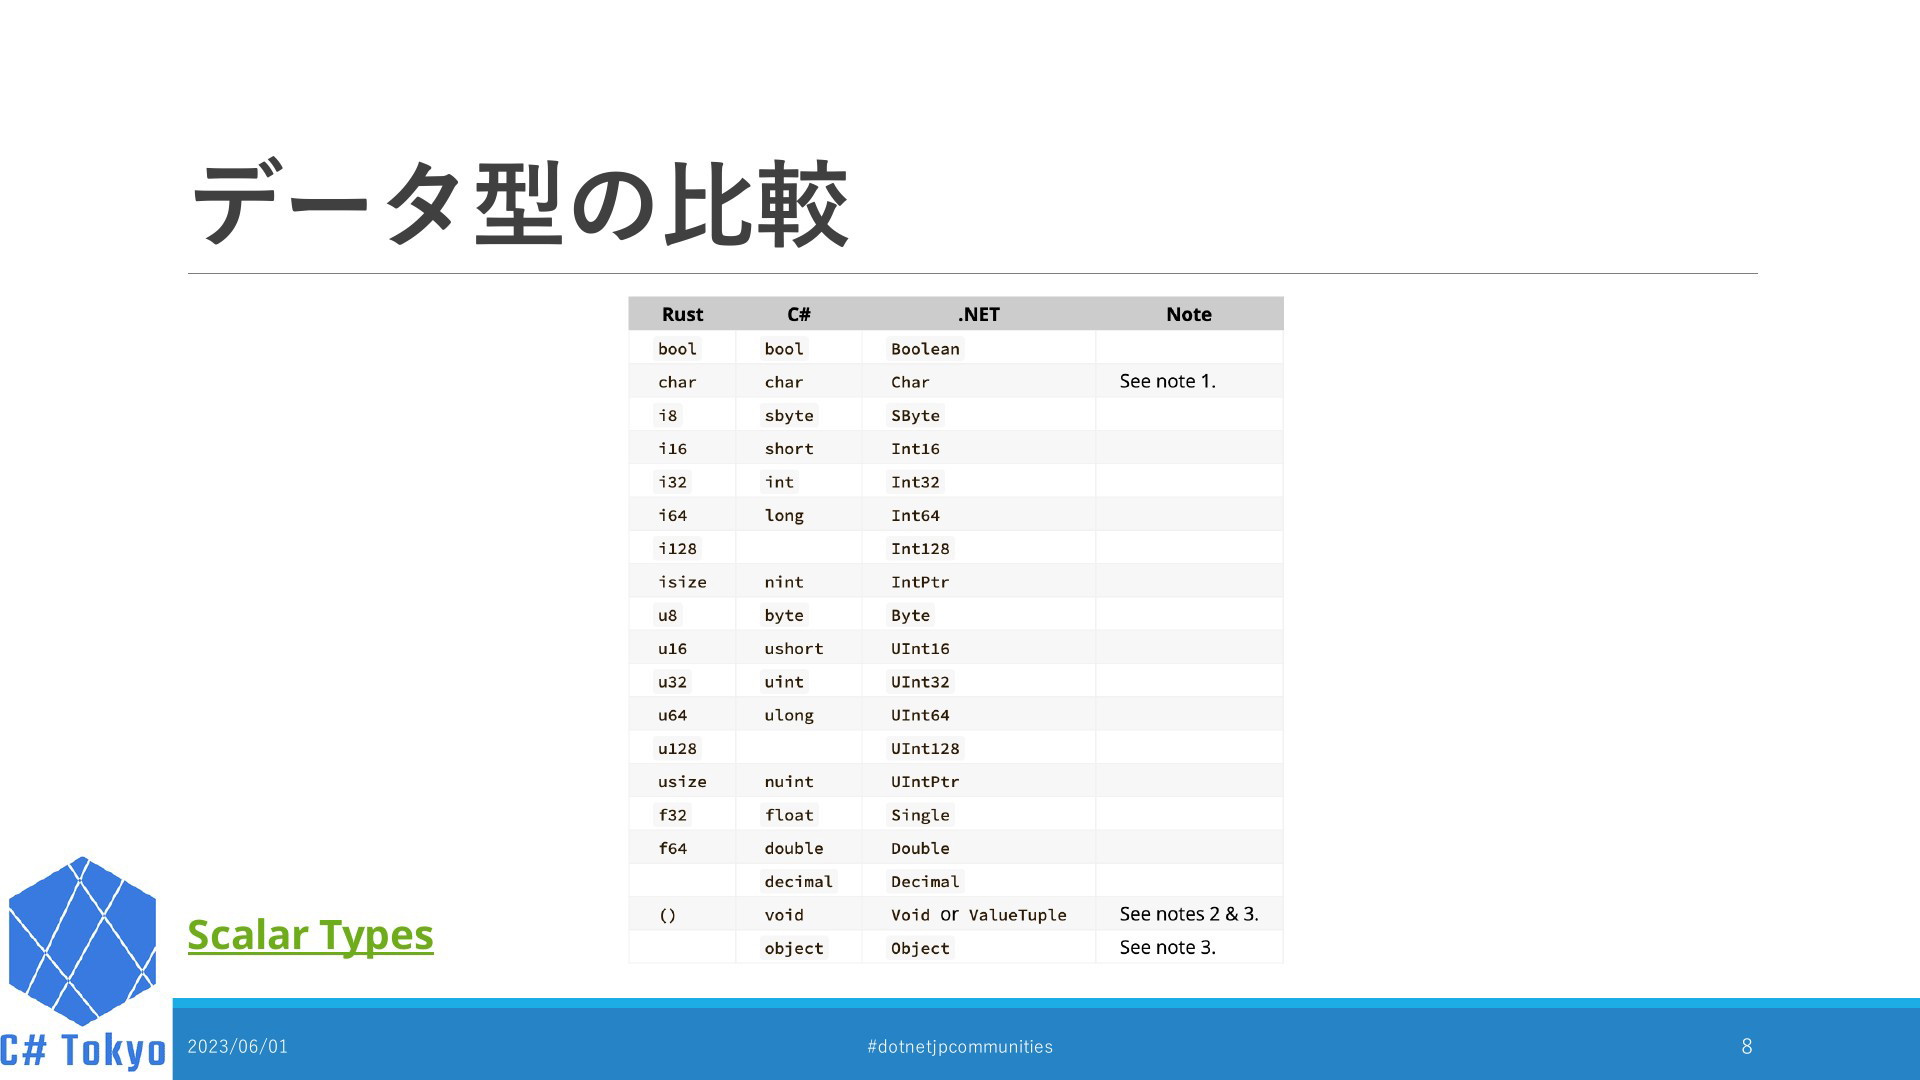Click the isize cell
Image resolution: width=1920 pixels, height=1080 pixels.
tap(682, 582)
